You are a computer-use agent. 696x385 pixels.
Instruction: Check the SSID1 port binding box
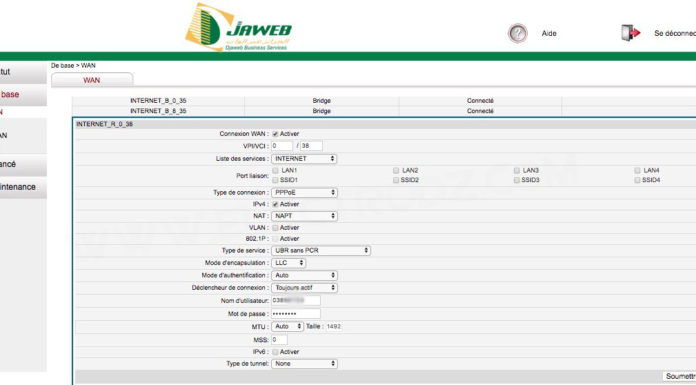coord(275,180)
